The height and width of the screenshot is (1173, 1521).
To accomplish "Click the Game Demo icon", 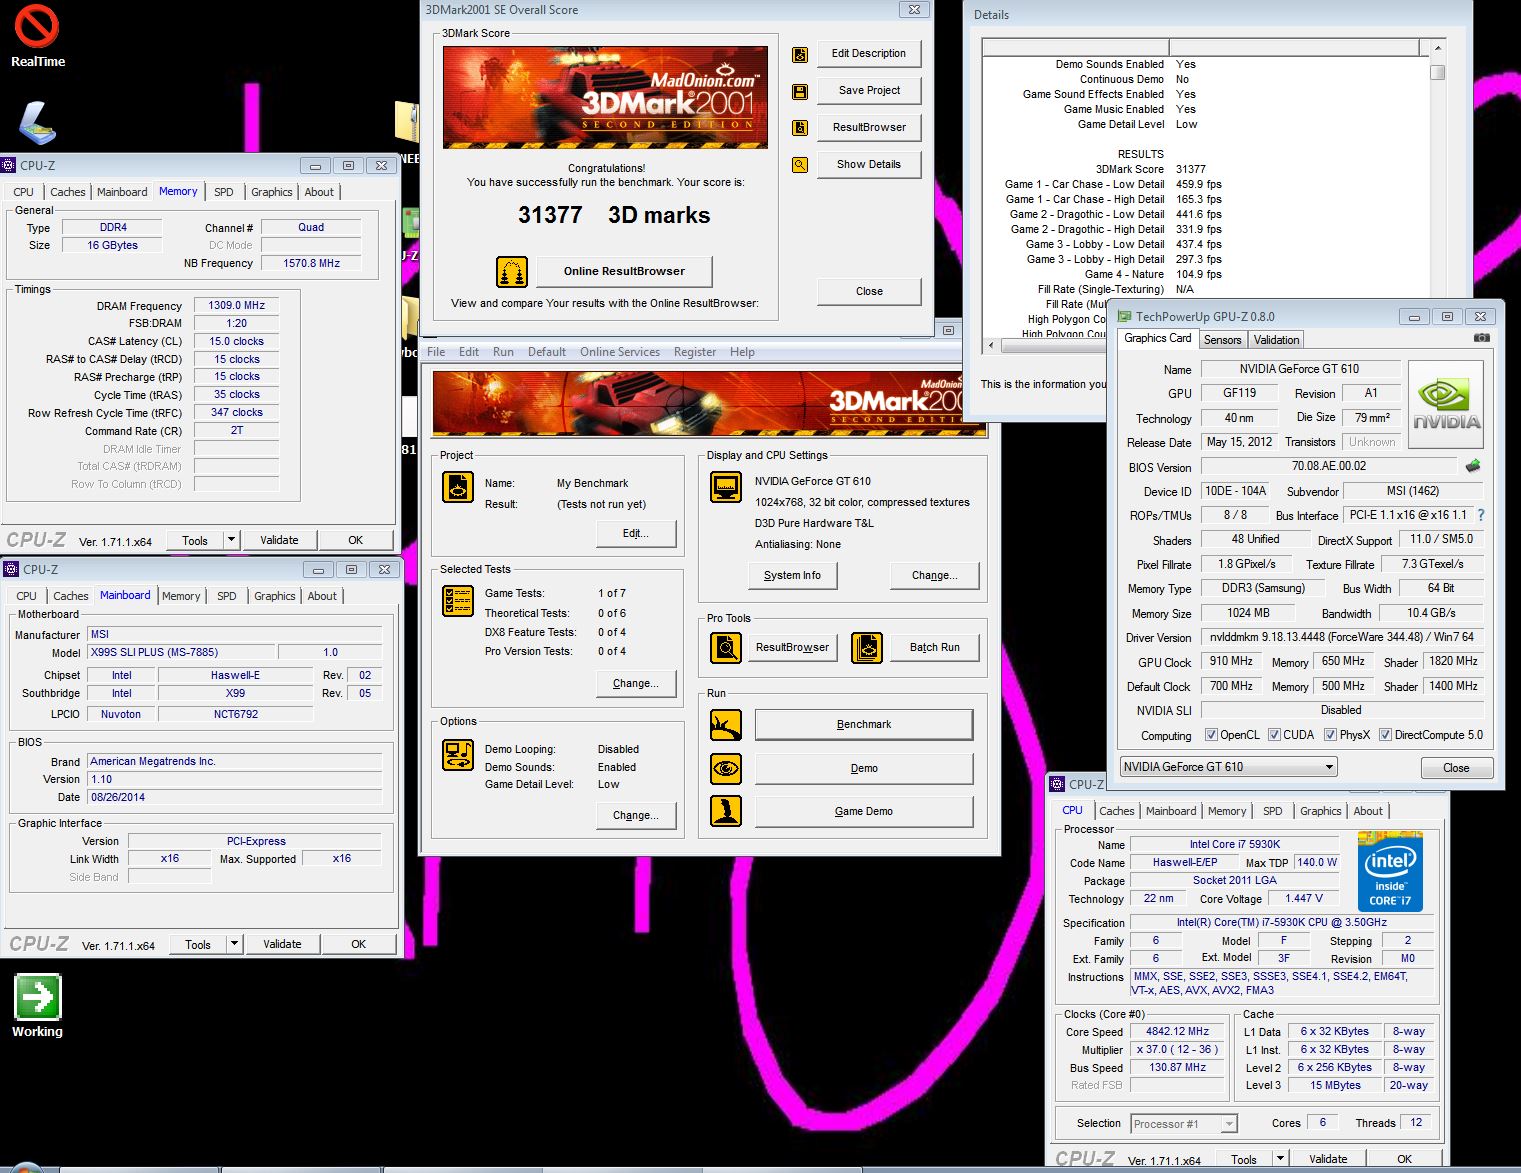I will (x=726, y=811).
